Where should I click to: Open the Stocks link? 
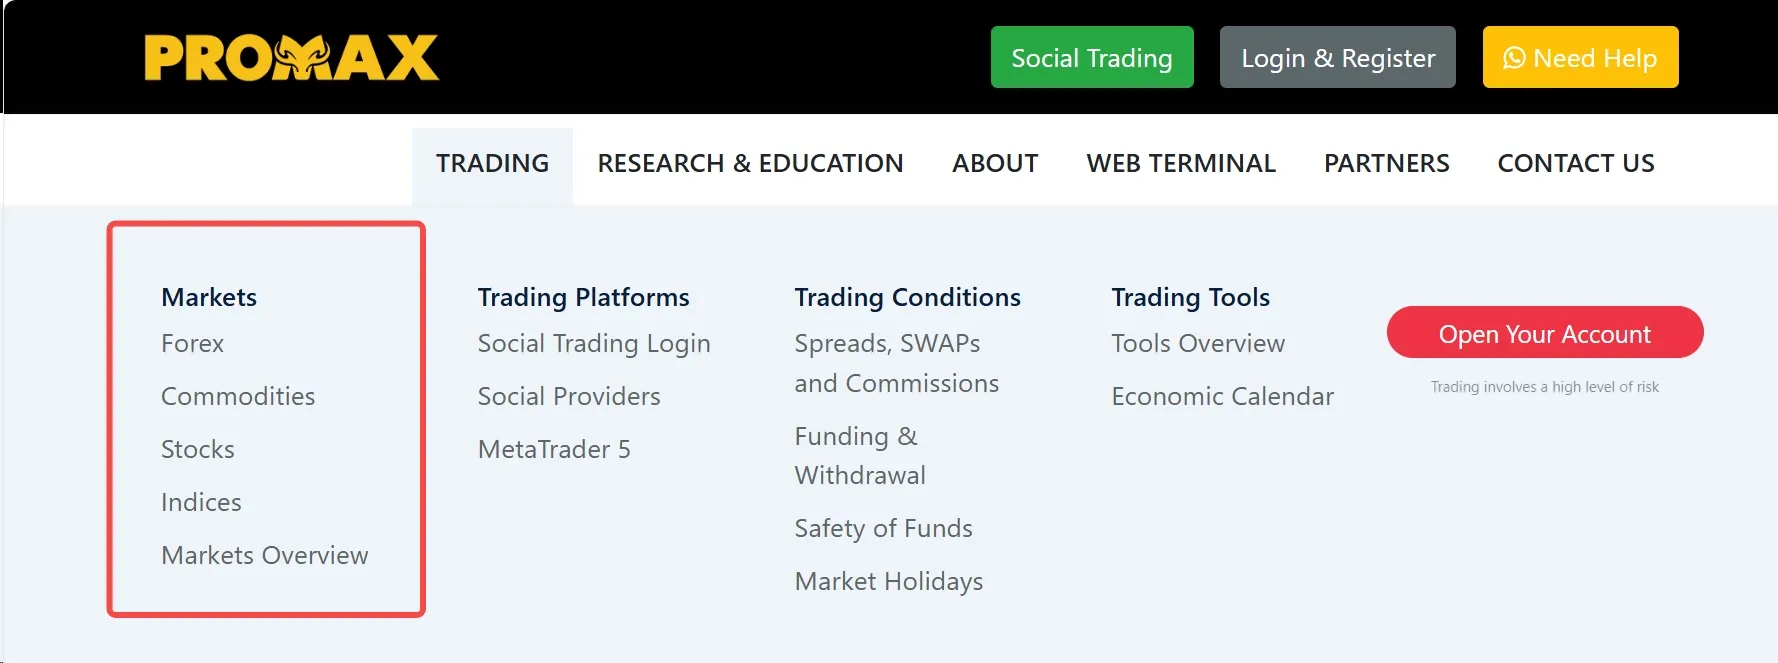(x=198, y=449)
